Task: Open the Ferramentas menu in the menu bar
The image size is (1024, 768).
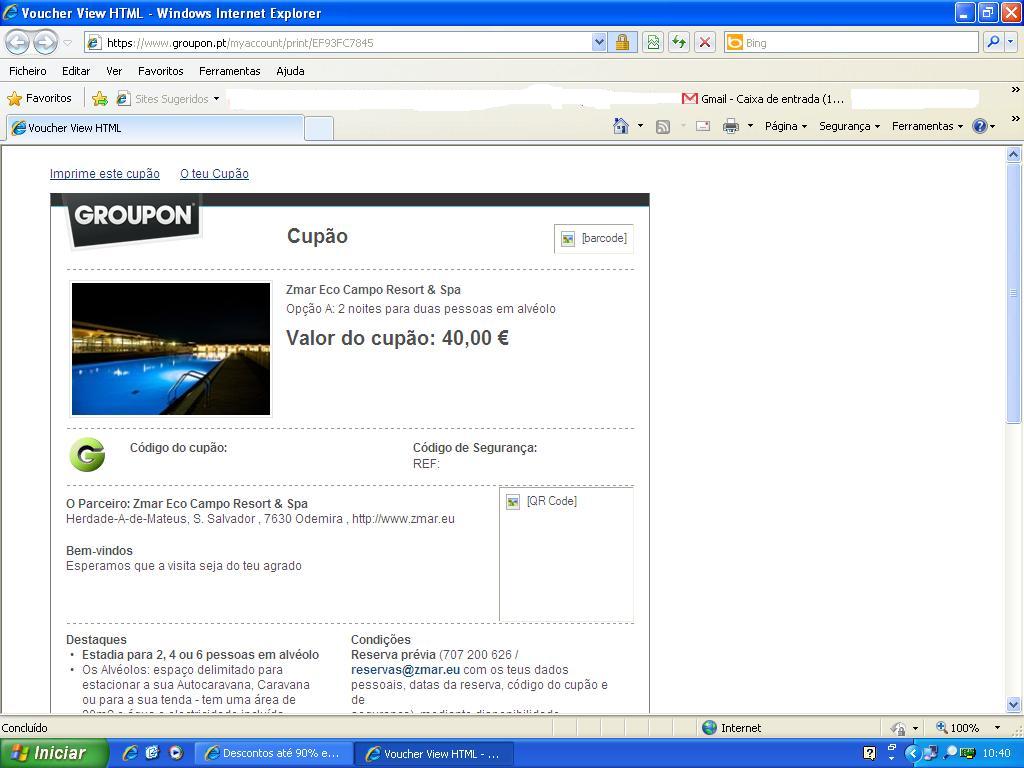Action: (x=229, y=71)
